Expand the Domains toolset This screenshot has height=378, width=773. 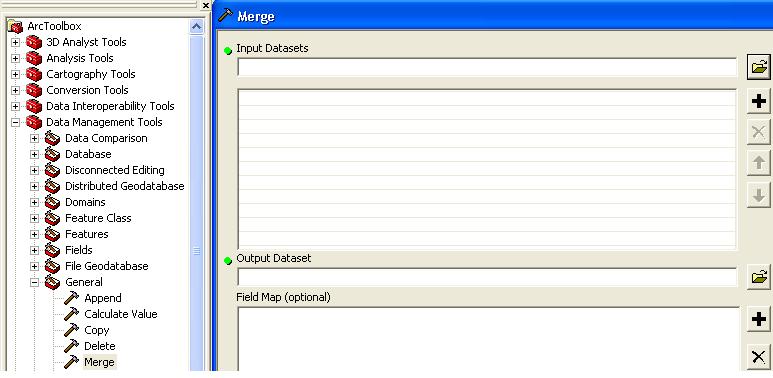click(34, 202)
